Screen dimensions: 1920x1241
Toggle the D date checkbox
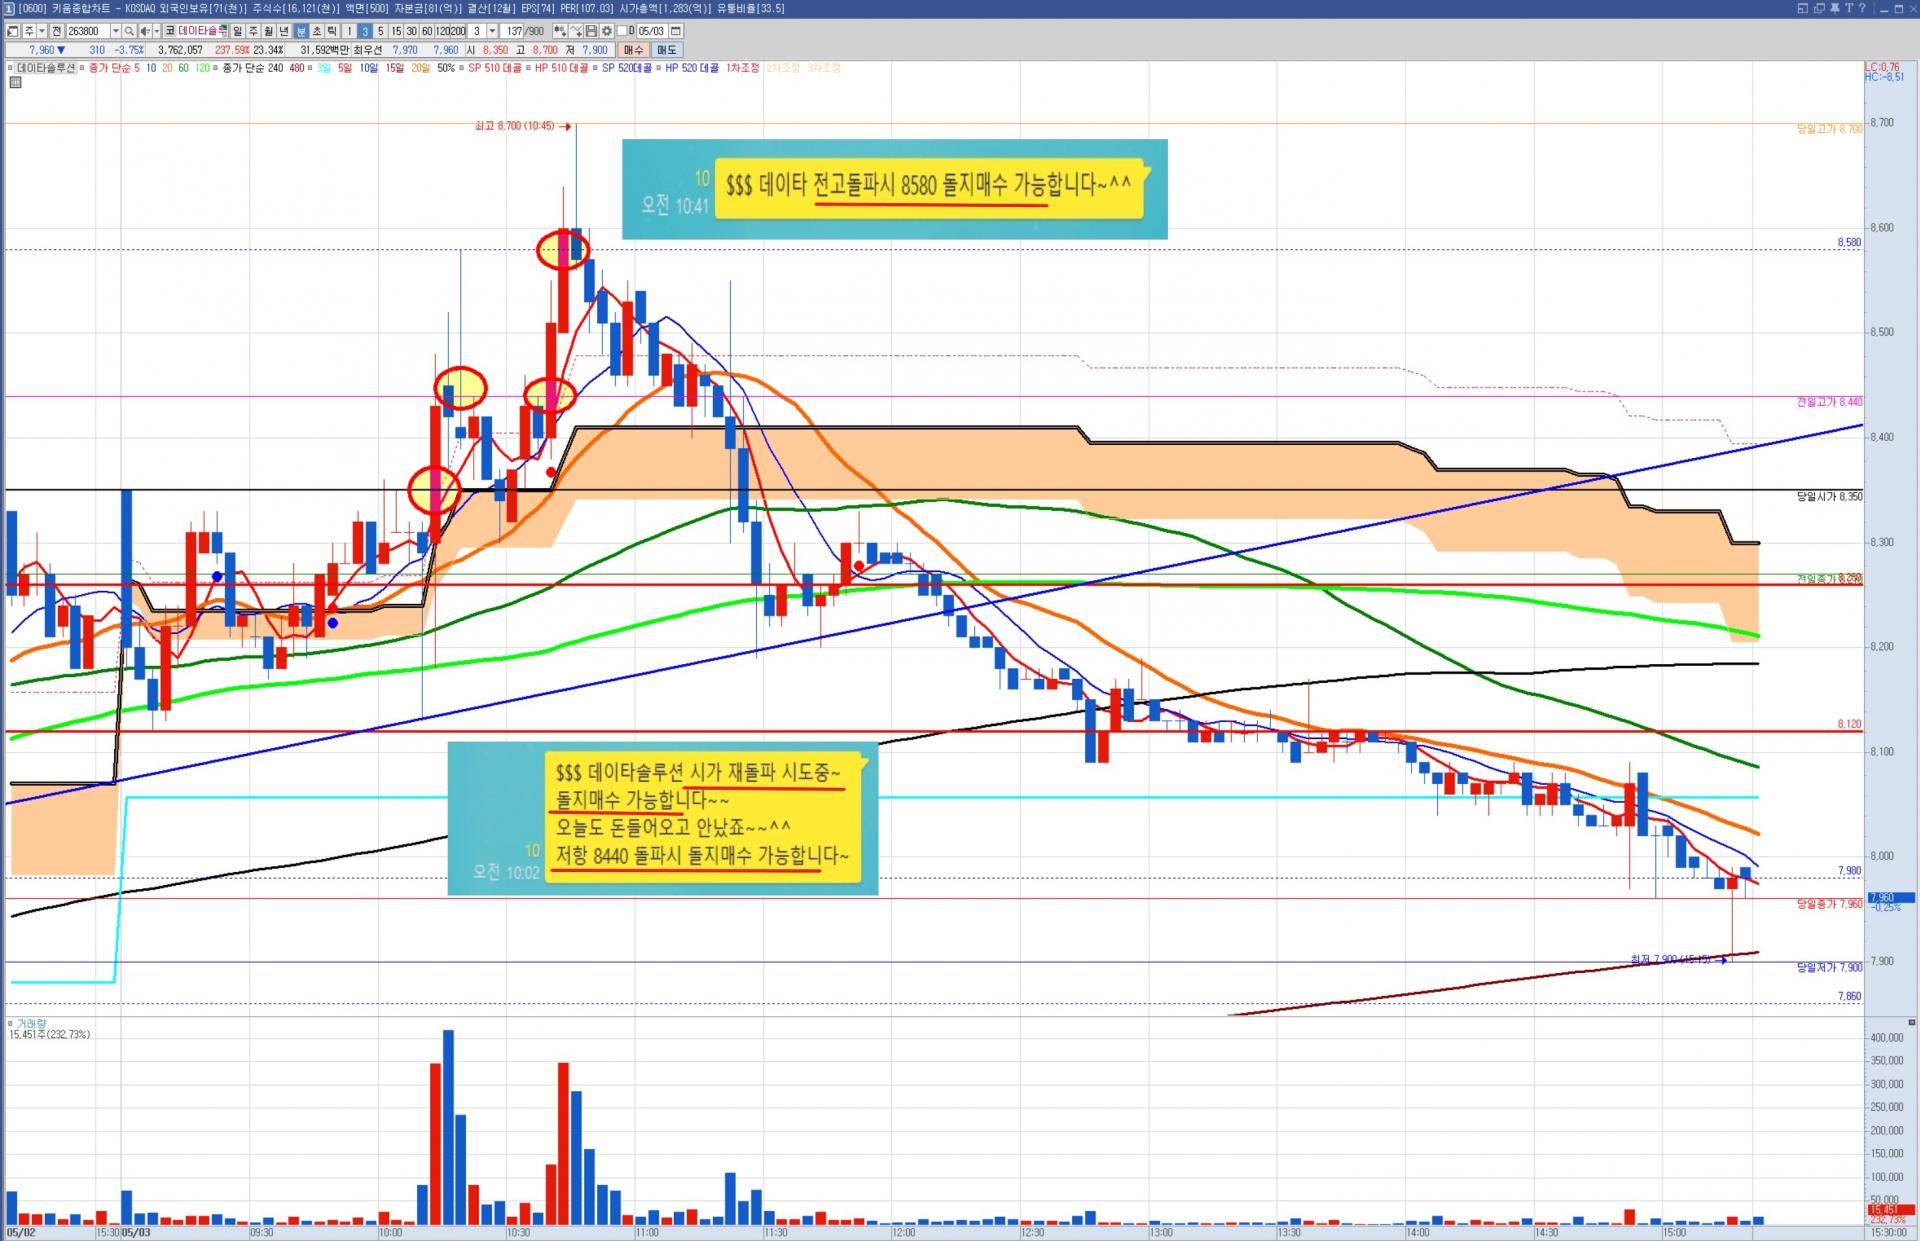[x=622, y=31]
